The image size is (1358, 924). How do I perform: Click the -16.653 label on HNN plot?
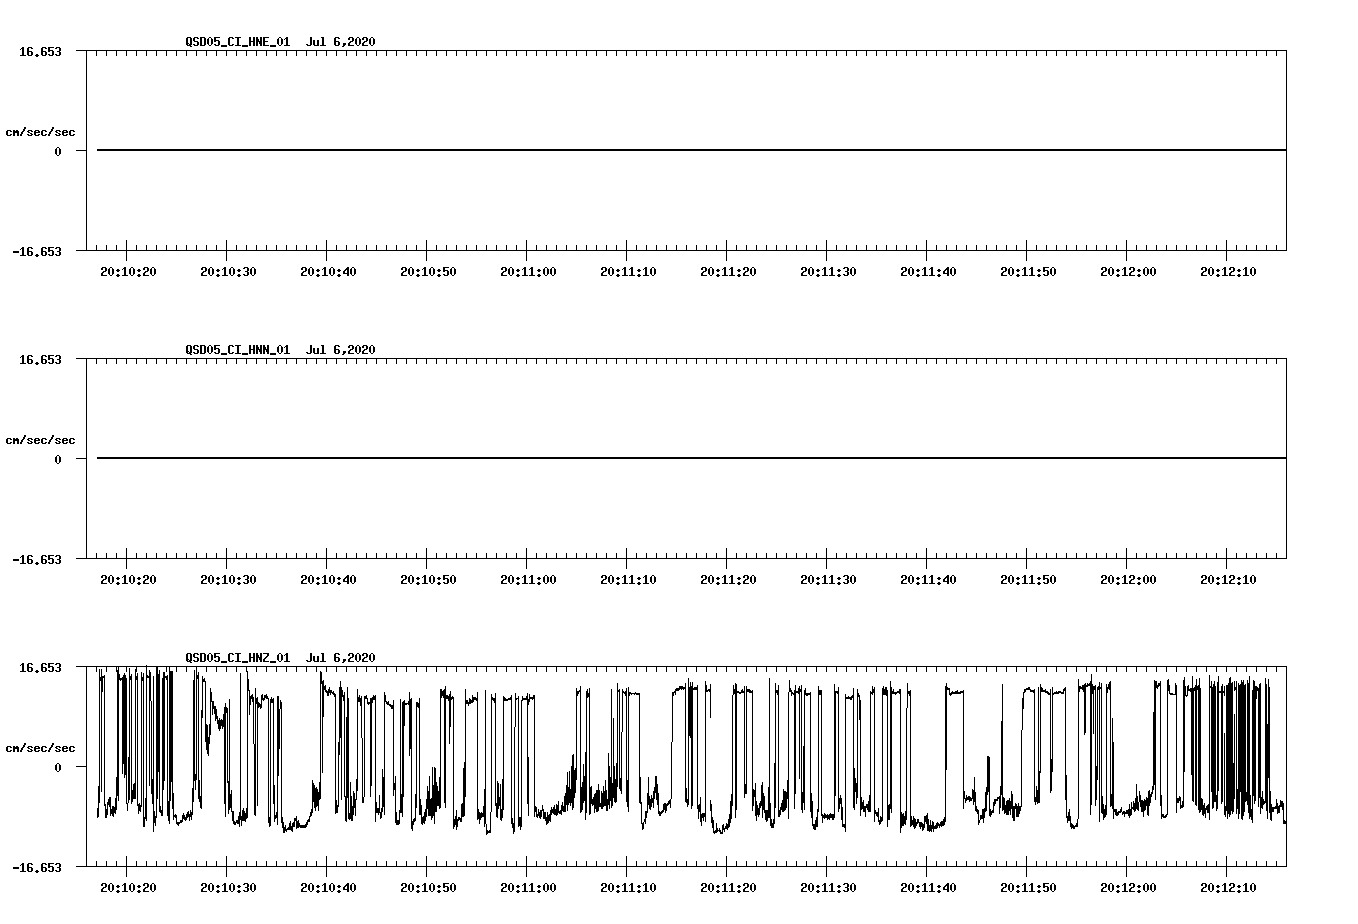[37, 559]
